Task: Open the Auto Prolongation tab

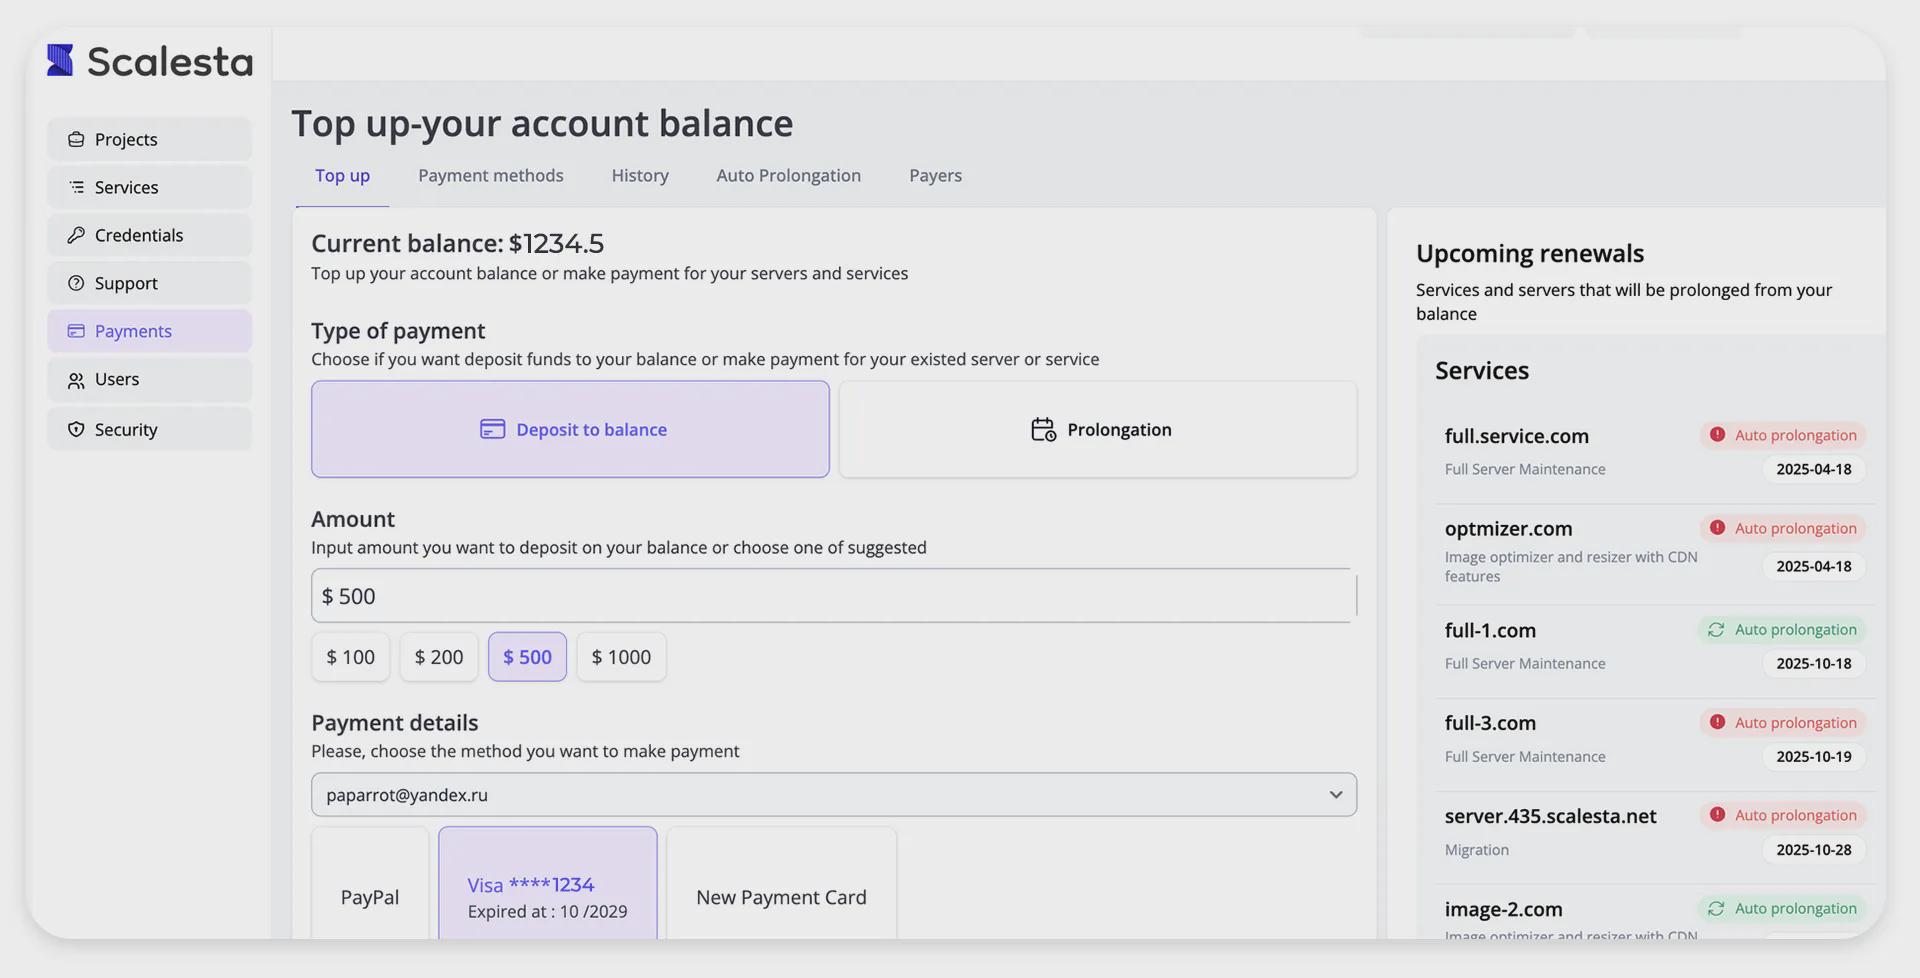Action: pos(788,176)
